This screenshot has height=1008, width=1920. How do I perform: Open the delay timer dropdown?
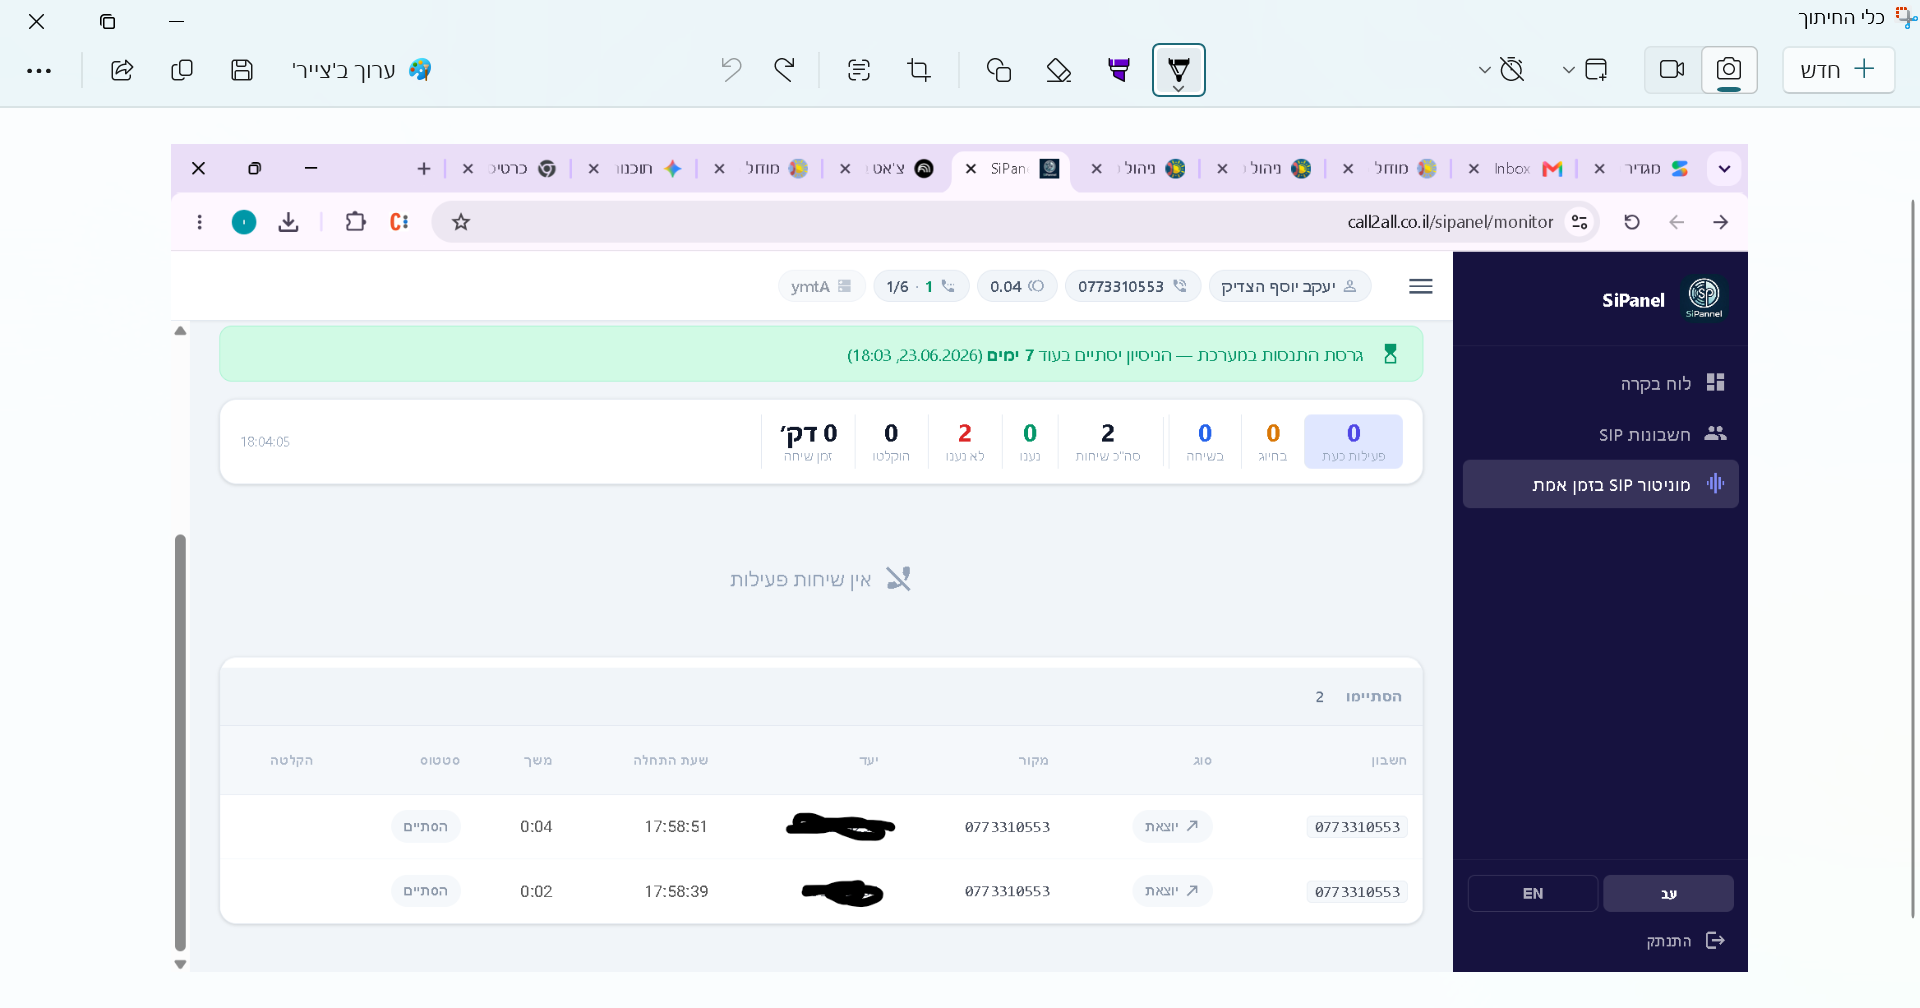(1502, 70)
